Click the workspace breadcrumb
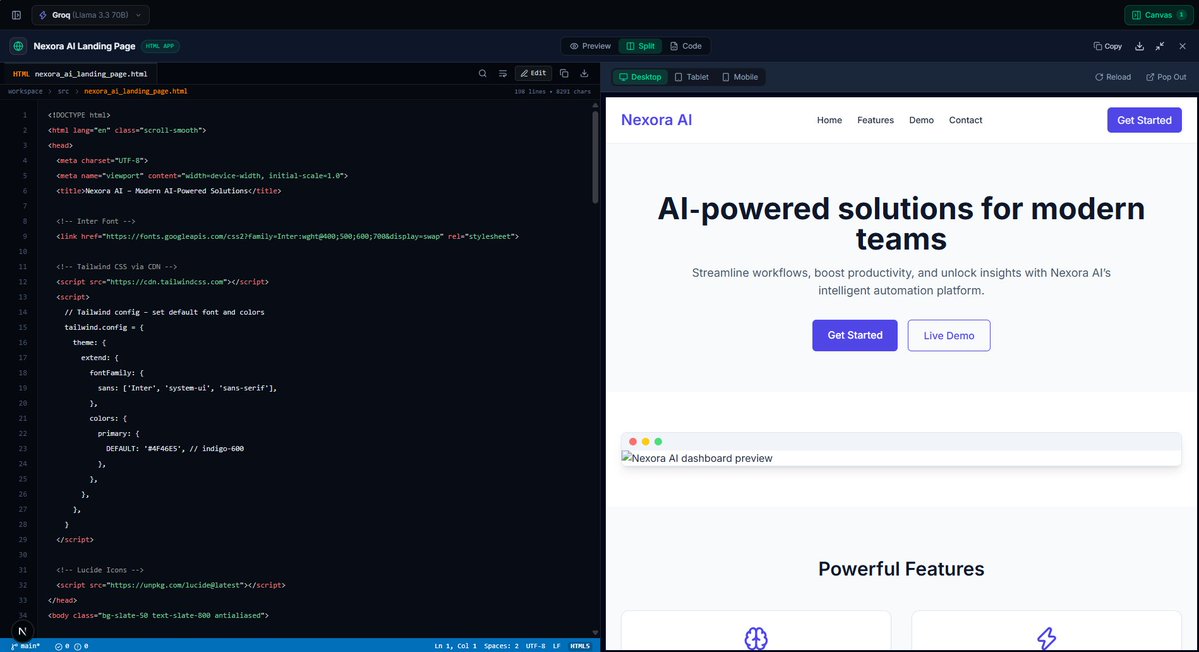Viewport: 1199px width, 652px height. [25, 91]
